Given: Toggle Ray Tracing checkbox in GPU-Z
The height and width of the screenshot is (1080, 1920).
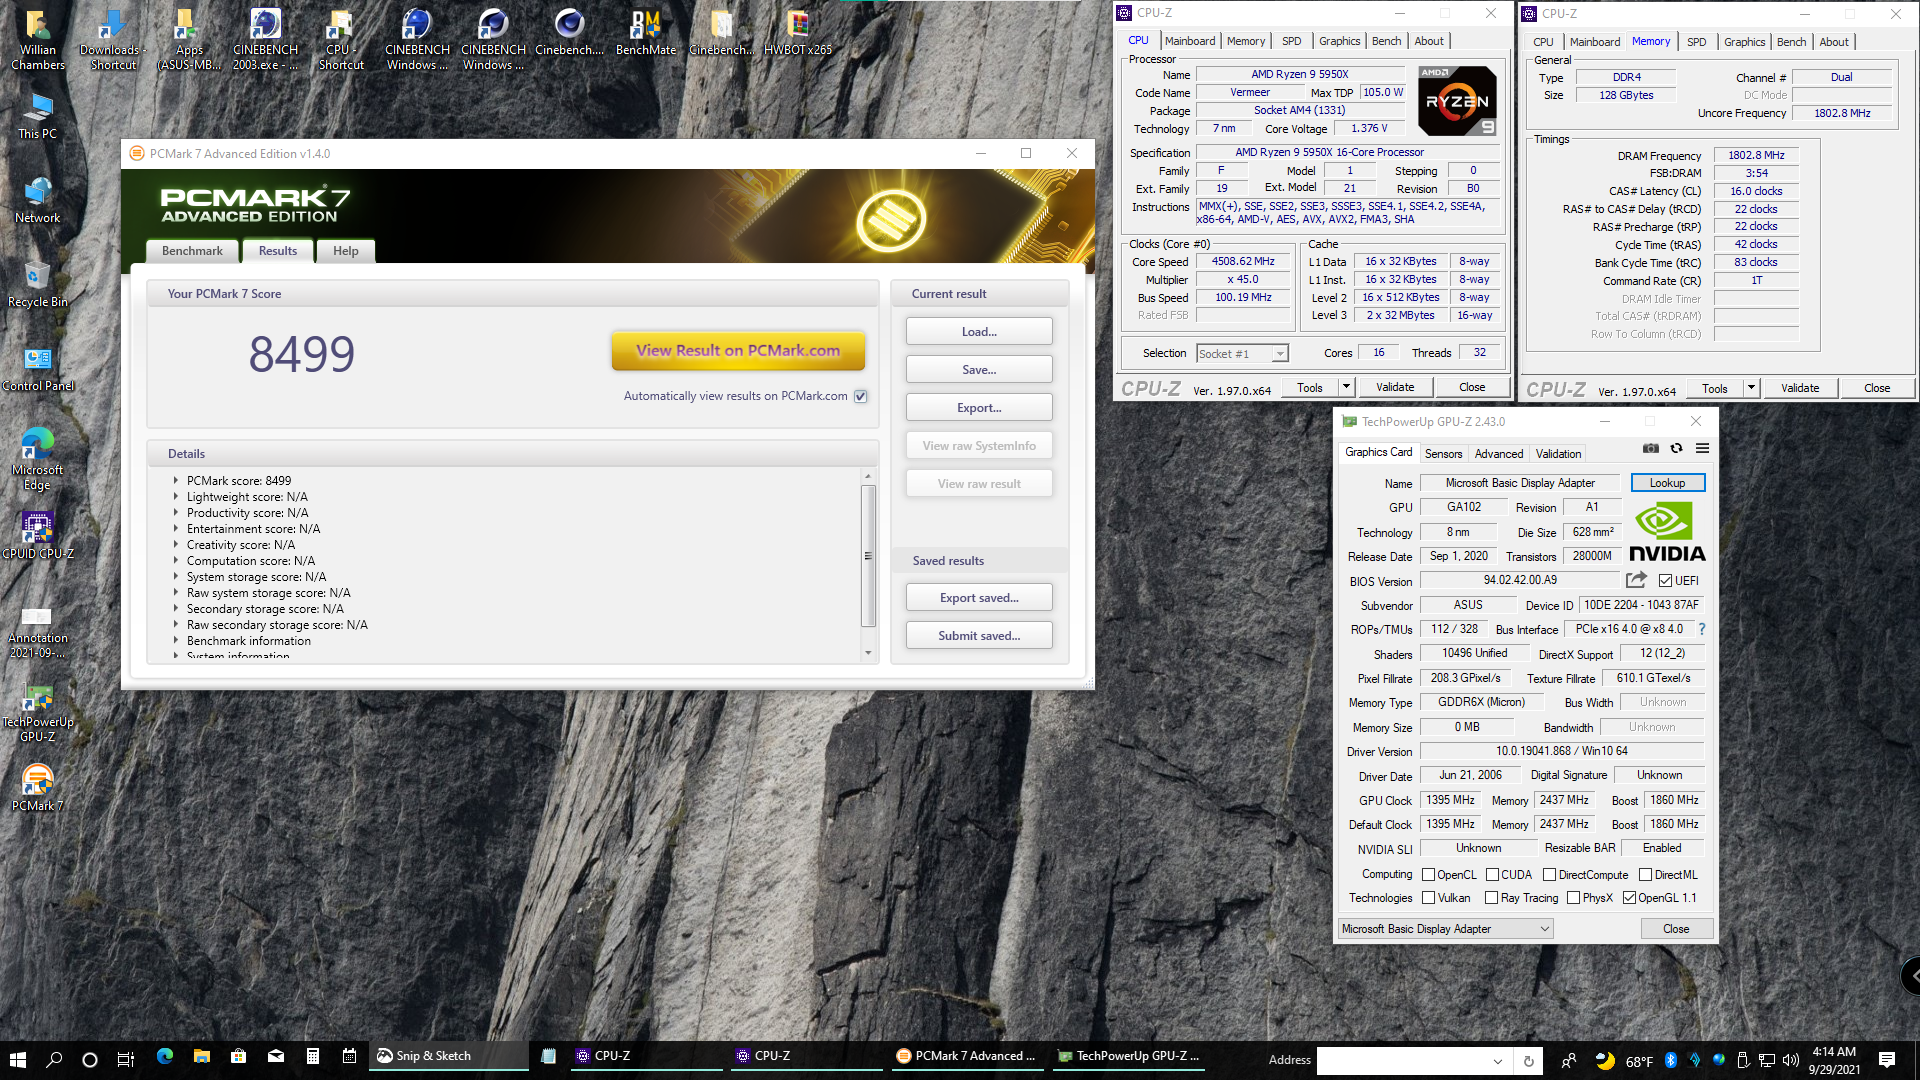Looking at the screenshot, I should (1491, 898).
